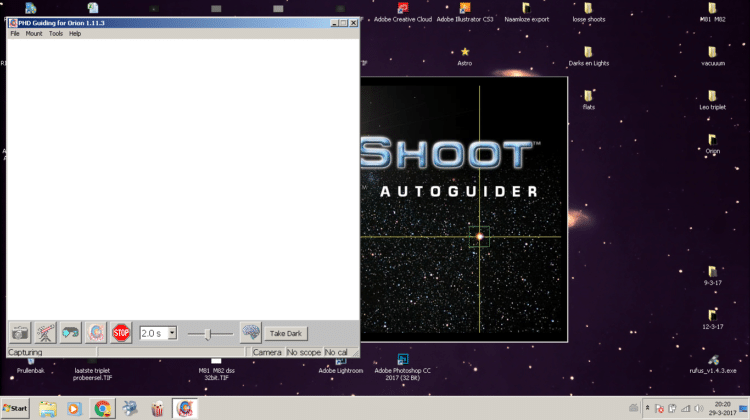
Task: Open the Orion desktop folder
Action: (713, 144)
